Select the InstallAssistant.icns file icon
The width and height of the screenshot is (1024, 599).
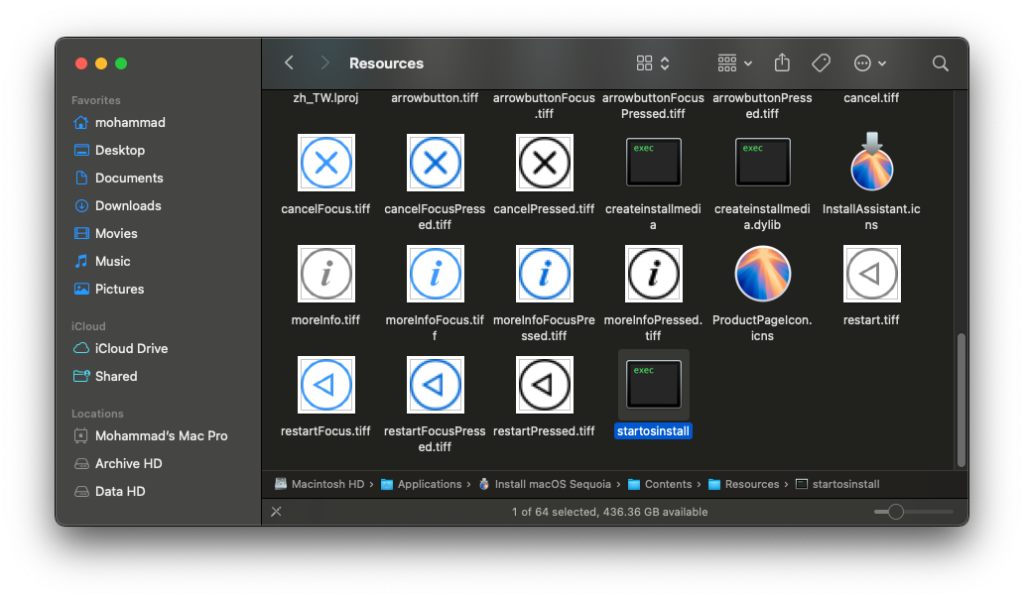tap(871, 162)
